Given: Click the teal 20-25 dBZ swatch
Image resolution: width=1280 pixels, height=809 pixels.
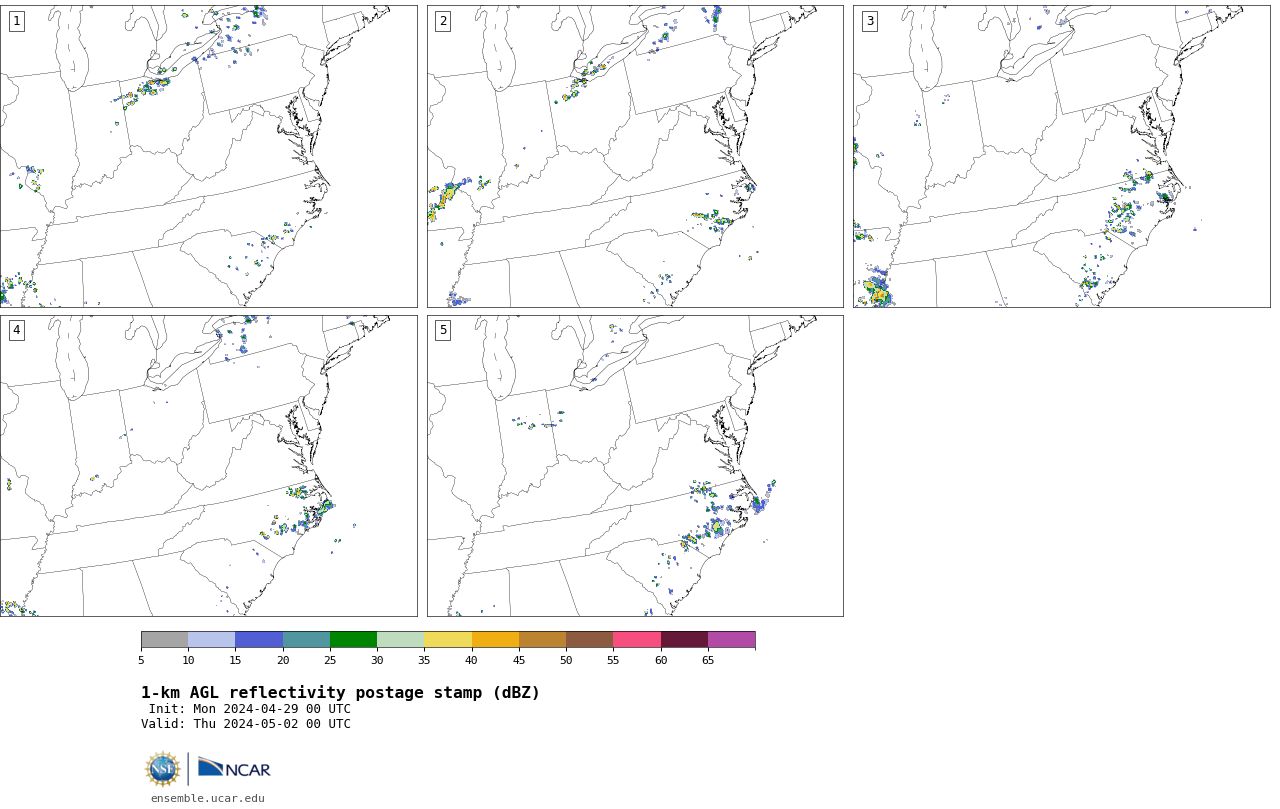Looking at the screenshot, I should point(306,640).
